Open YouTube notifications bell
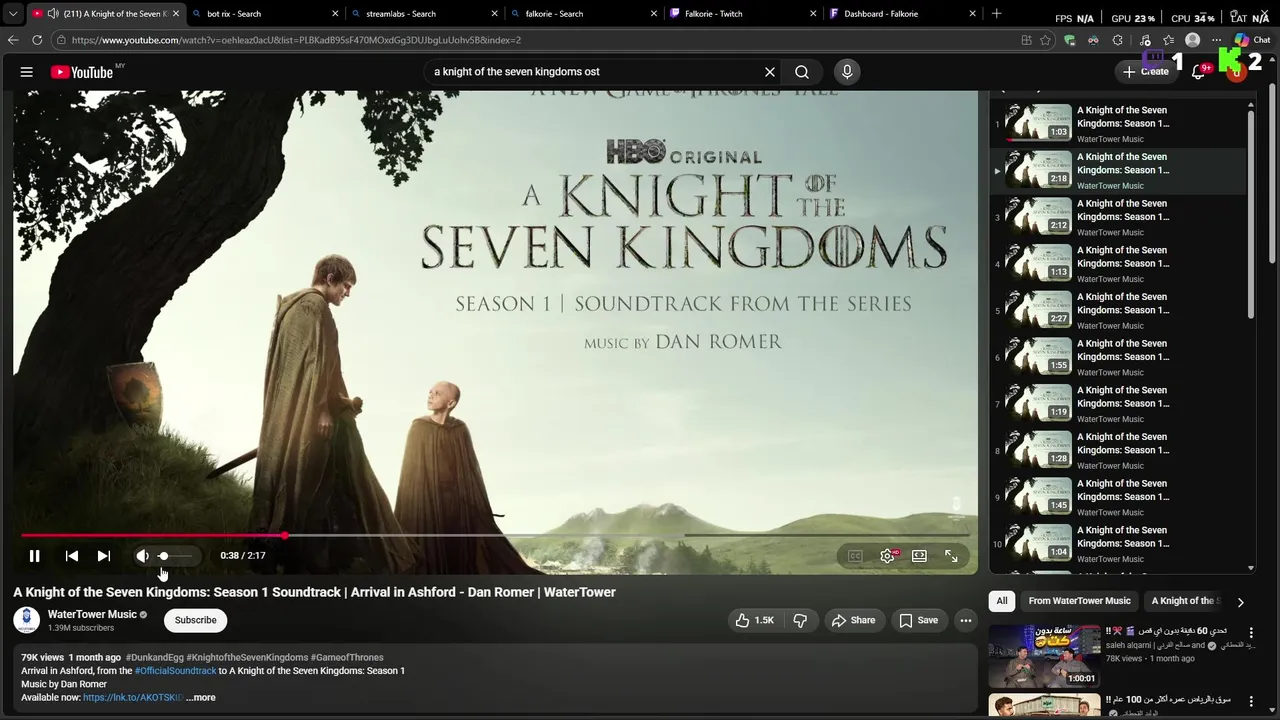This screenshot has height=720, width=1280. (x=1198, y=72)
